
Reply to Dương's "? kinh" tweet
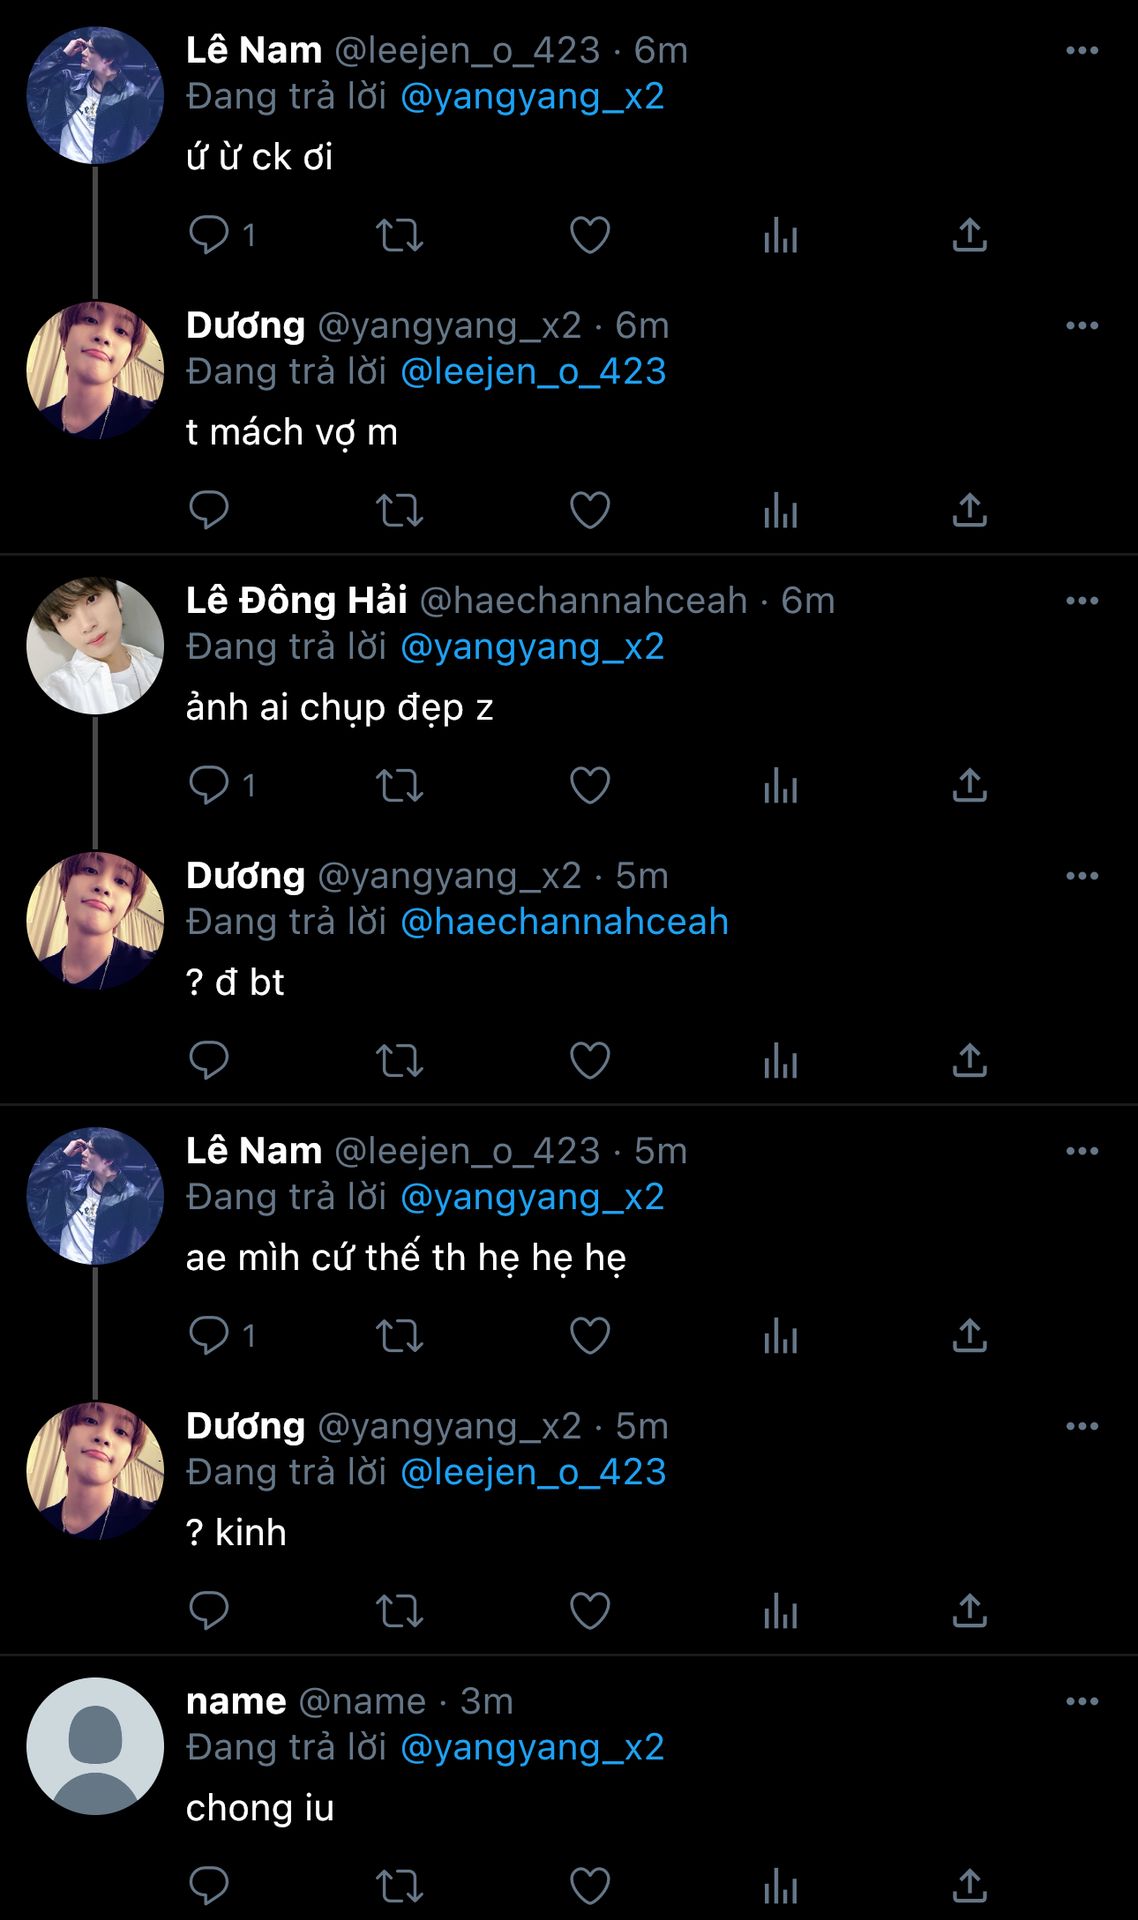pyautogui.click(x=209, y=1611)
